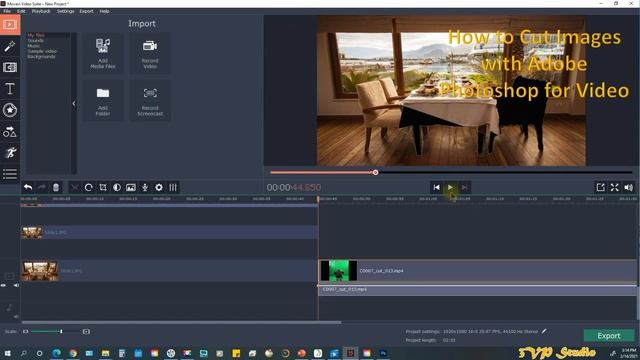Open the Transitions tab in sidebar
This screenshot has width=640, height=360.
click(10, 67)
